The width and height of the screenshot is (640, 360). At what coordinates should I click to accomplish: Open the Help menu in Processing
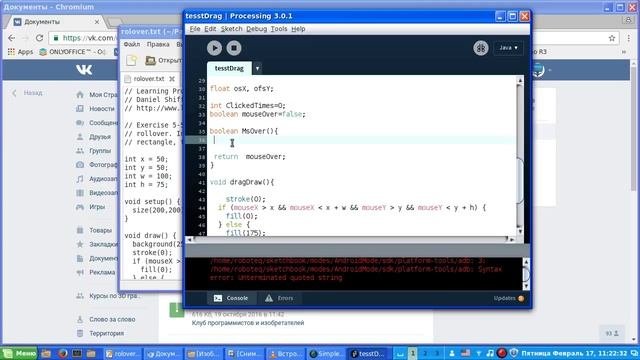tap(298, 29)
